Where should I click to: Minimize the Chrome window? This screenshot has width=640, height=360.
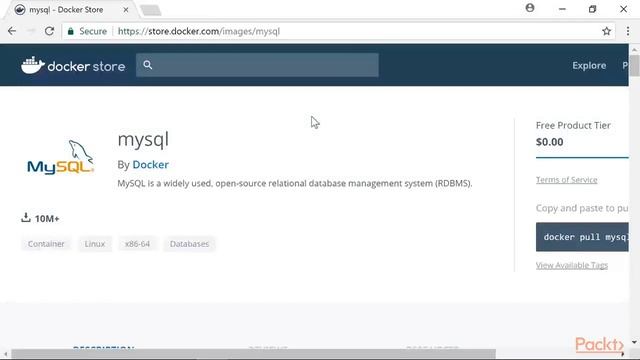point(562,9)
